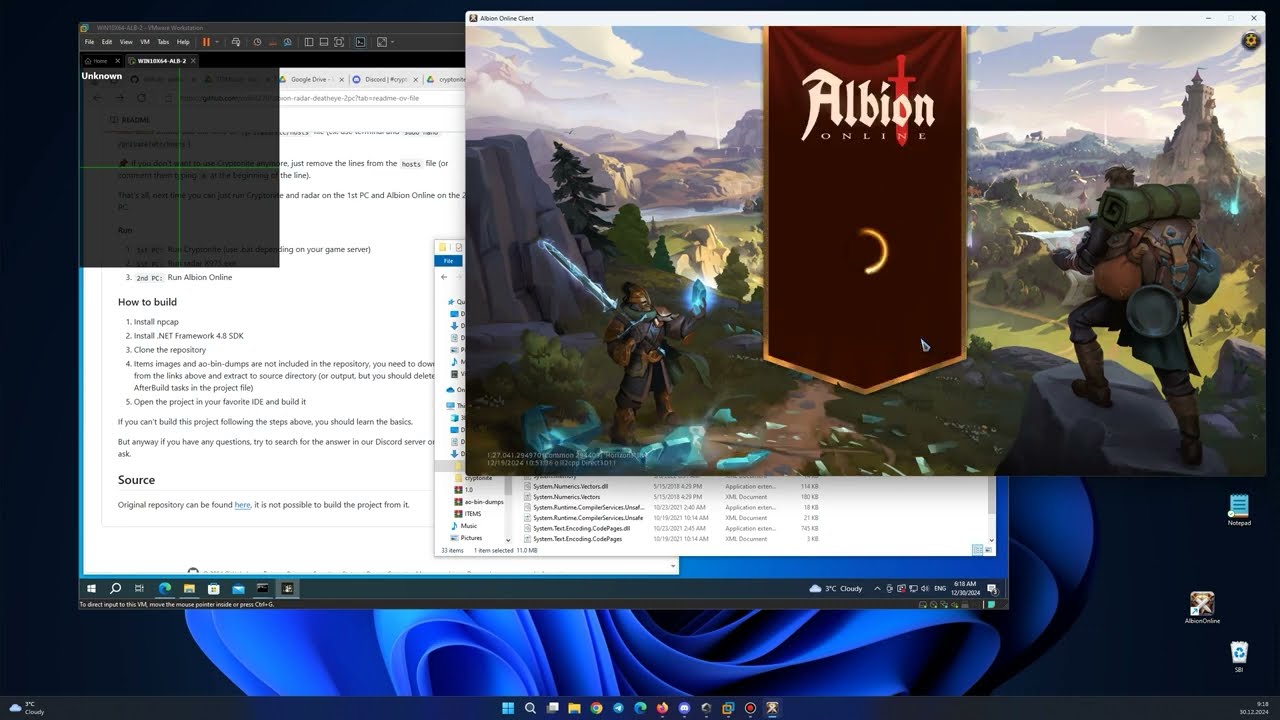Viewport: 1280px width, 720px height.
Task: Open the host taskbar Search icon
Action: click(530, 708)
